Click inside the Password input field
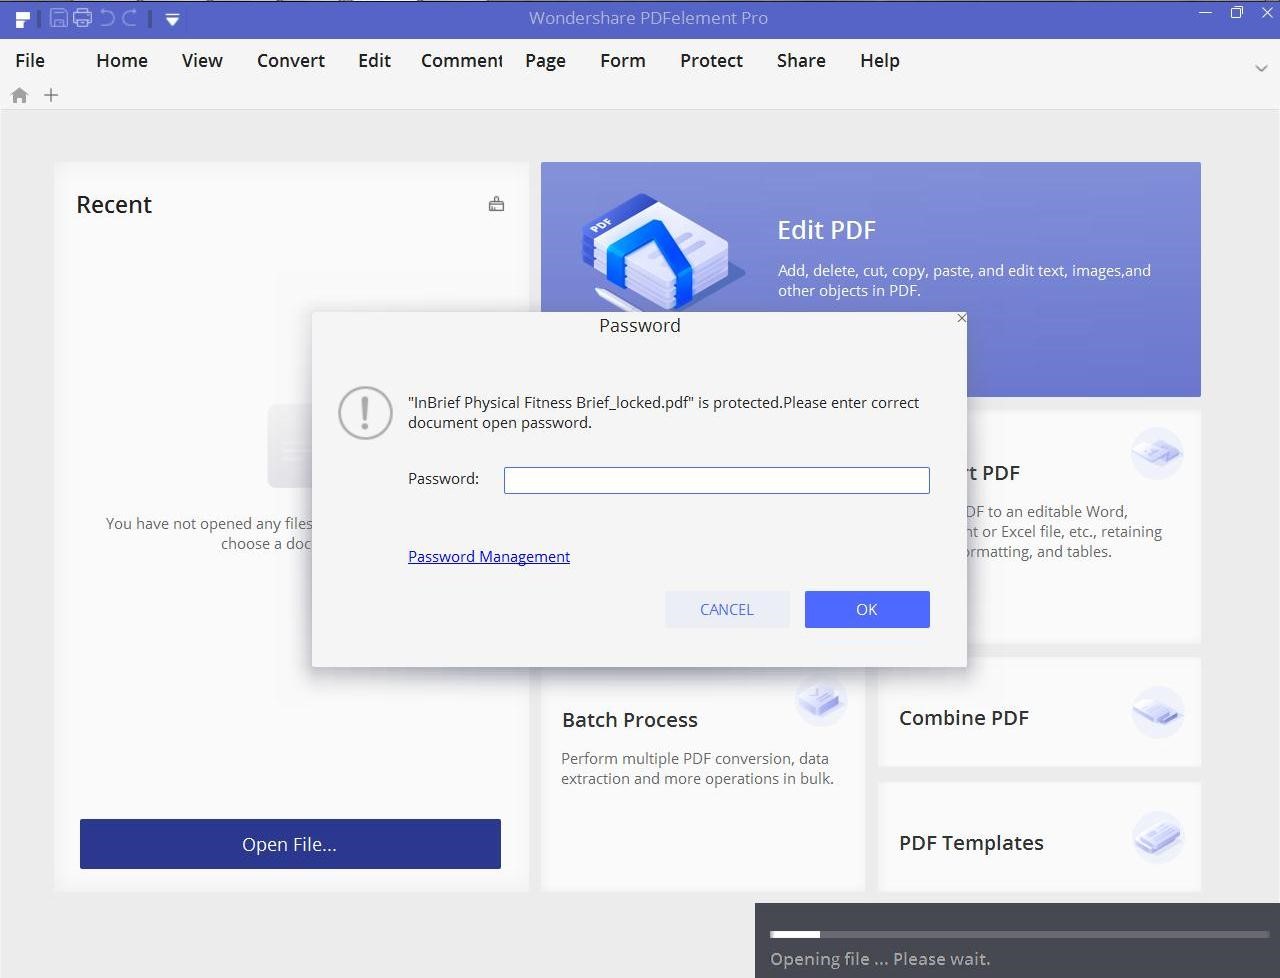The width and height of the screenshot is (1280, 978). (x=716, y=480)
